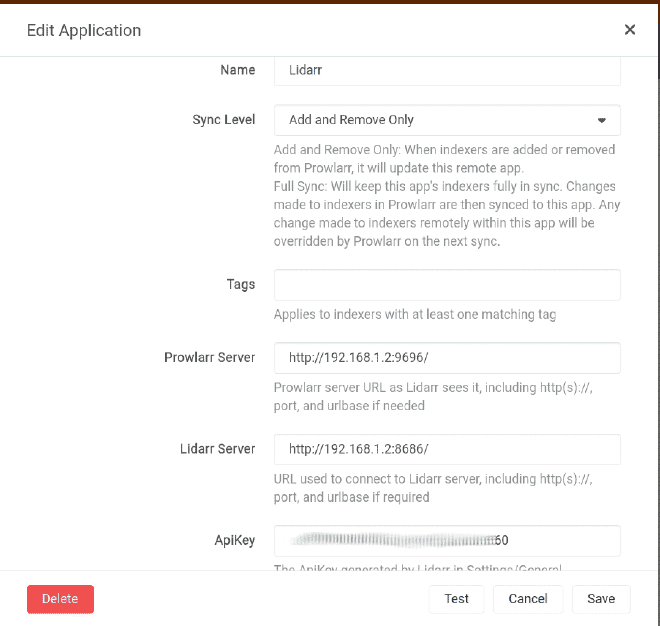Screen dimensions: 660x626
Task: Delete this application
Action: coord(60,599)
